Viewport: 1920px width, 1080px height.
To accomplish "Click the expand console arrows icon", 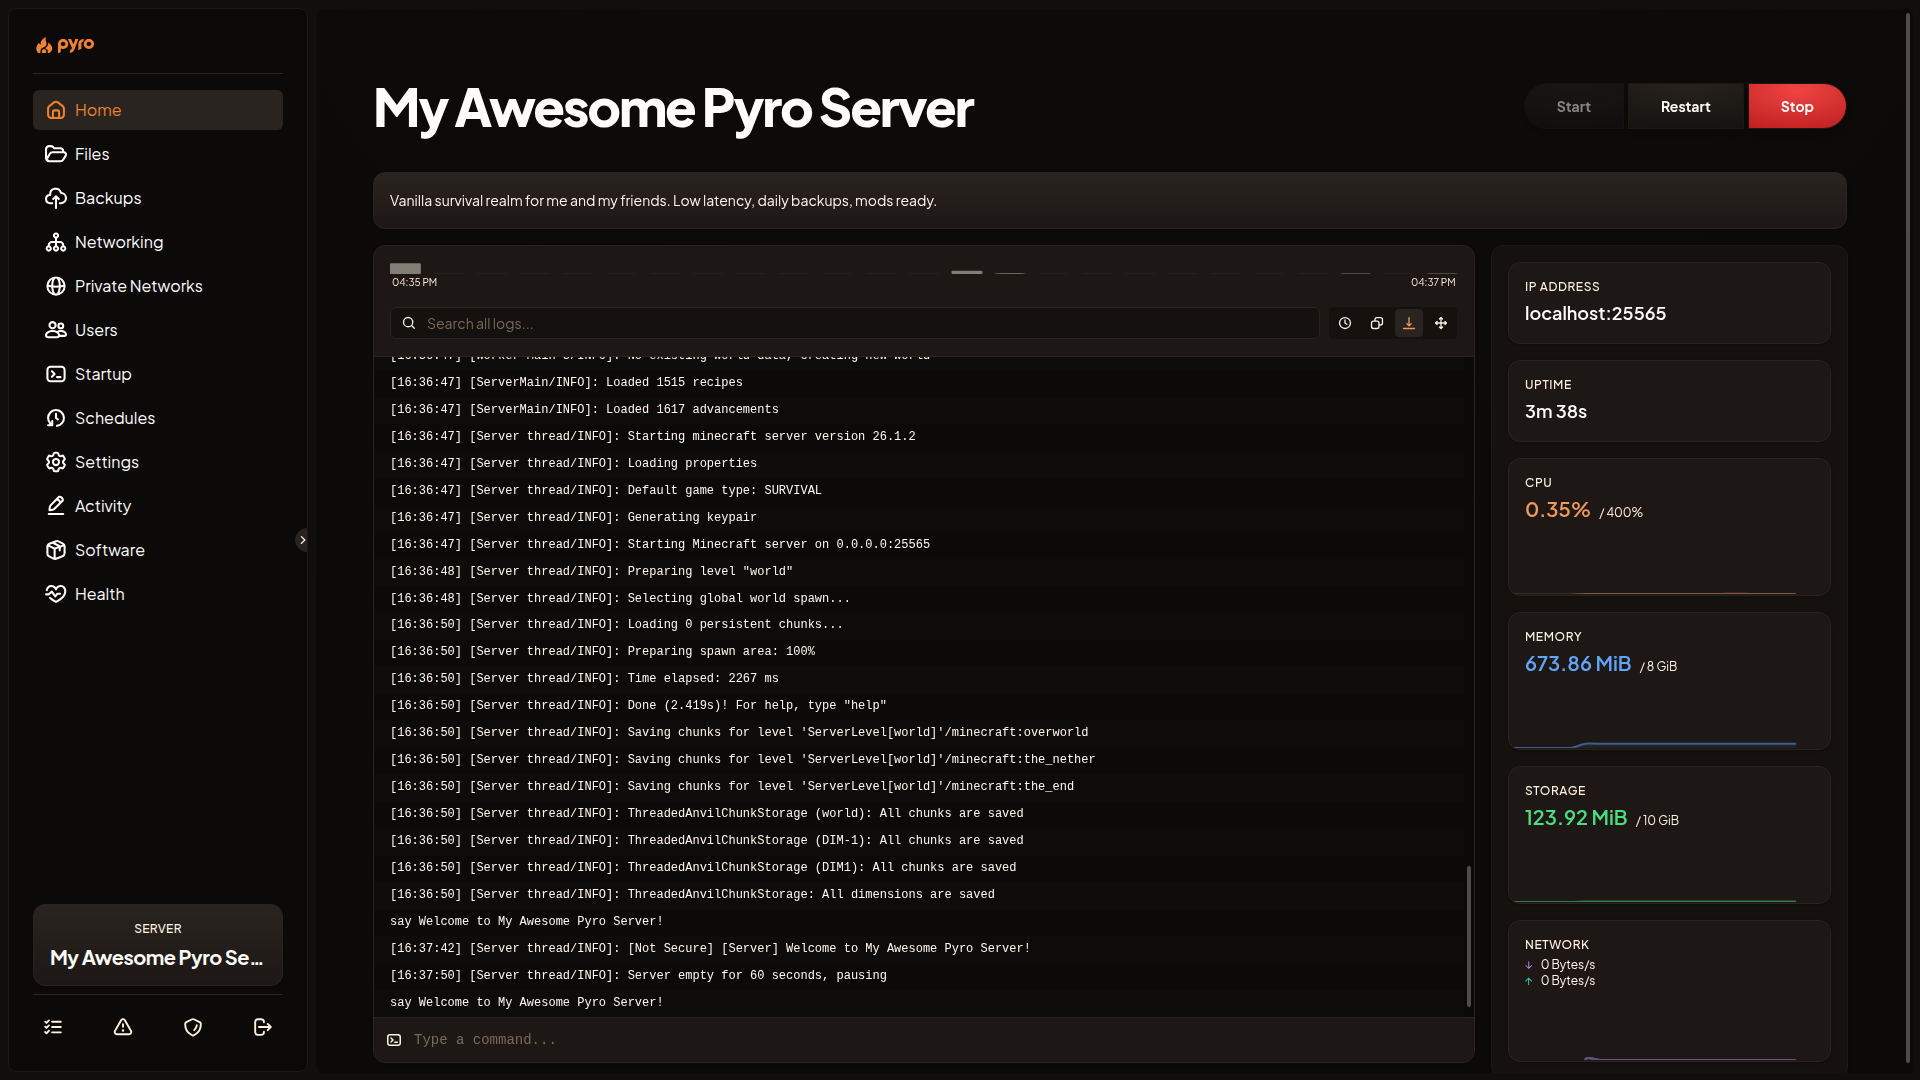I will 1441,323.
